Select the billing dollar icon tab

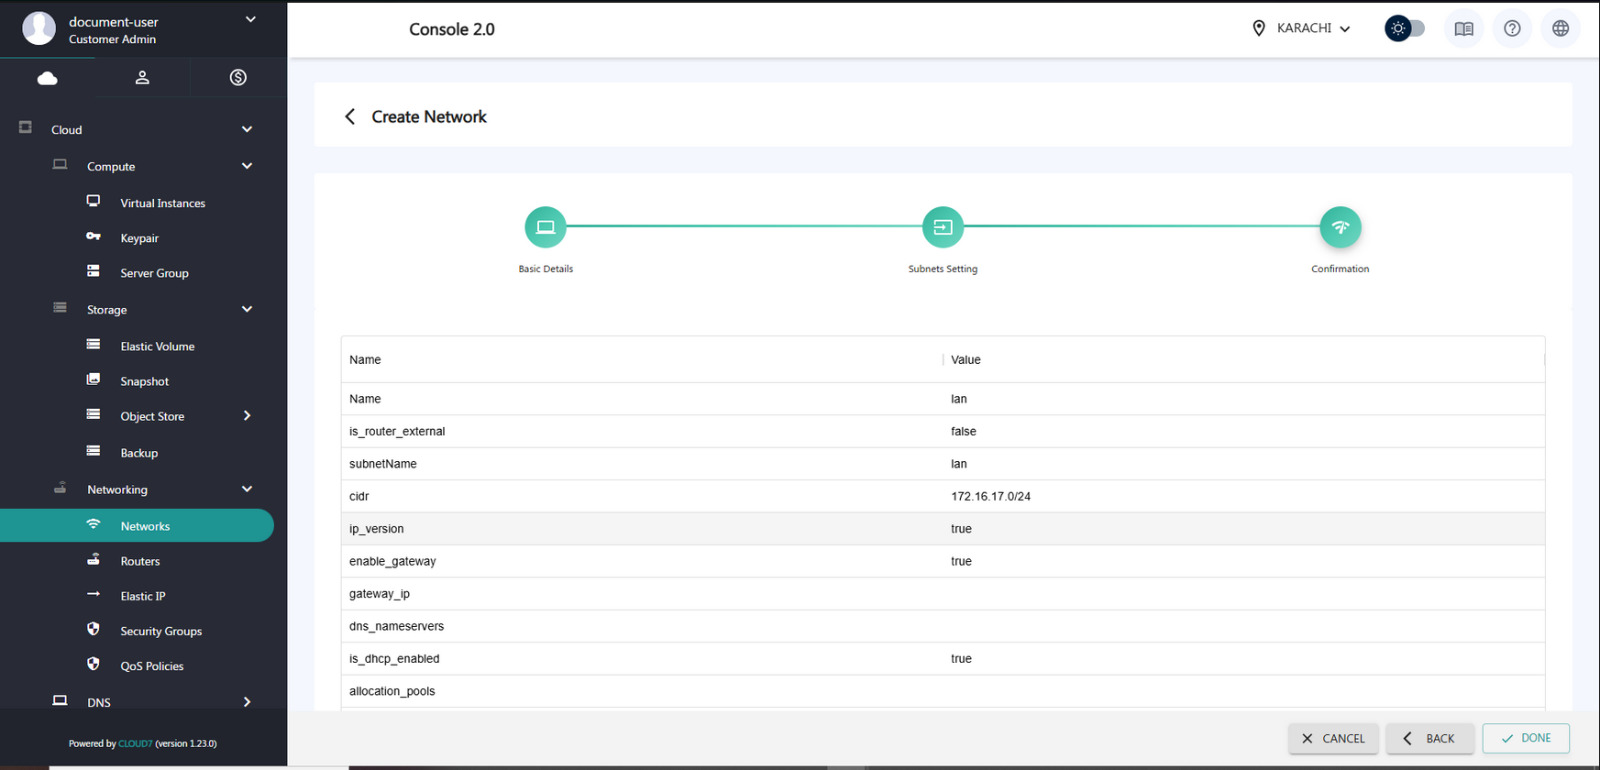pos(238,78)
